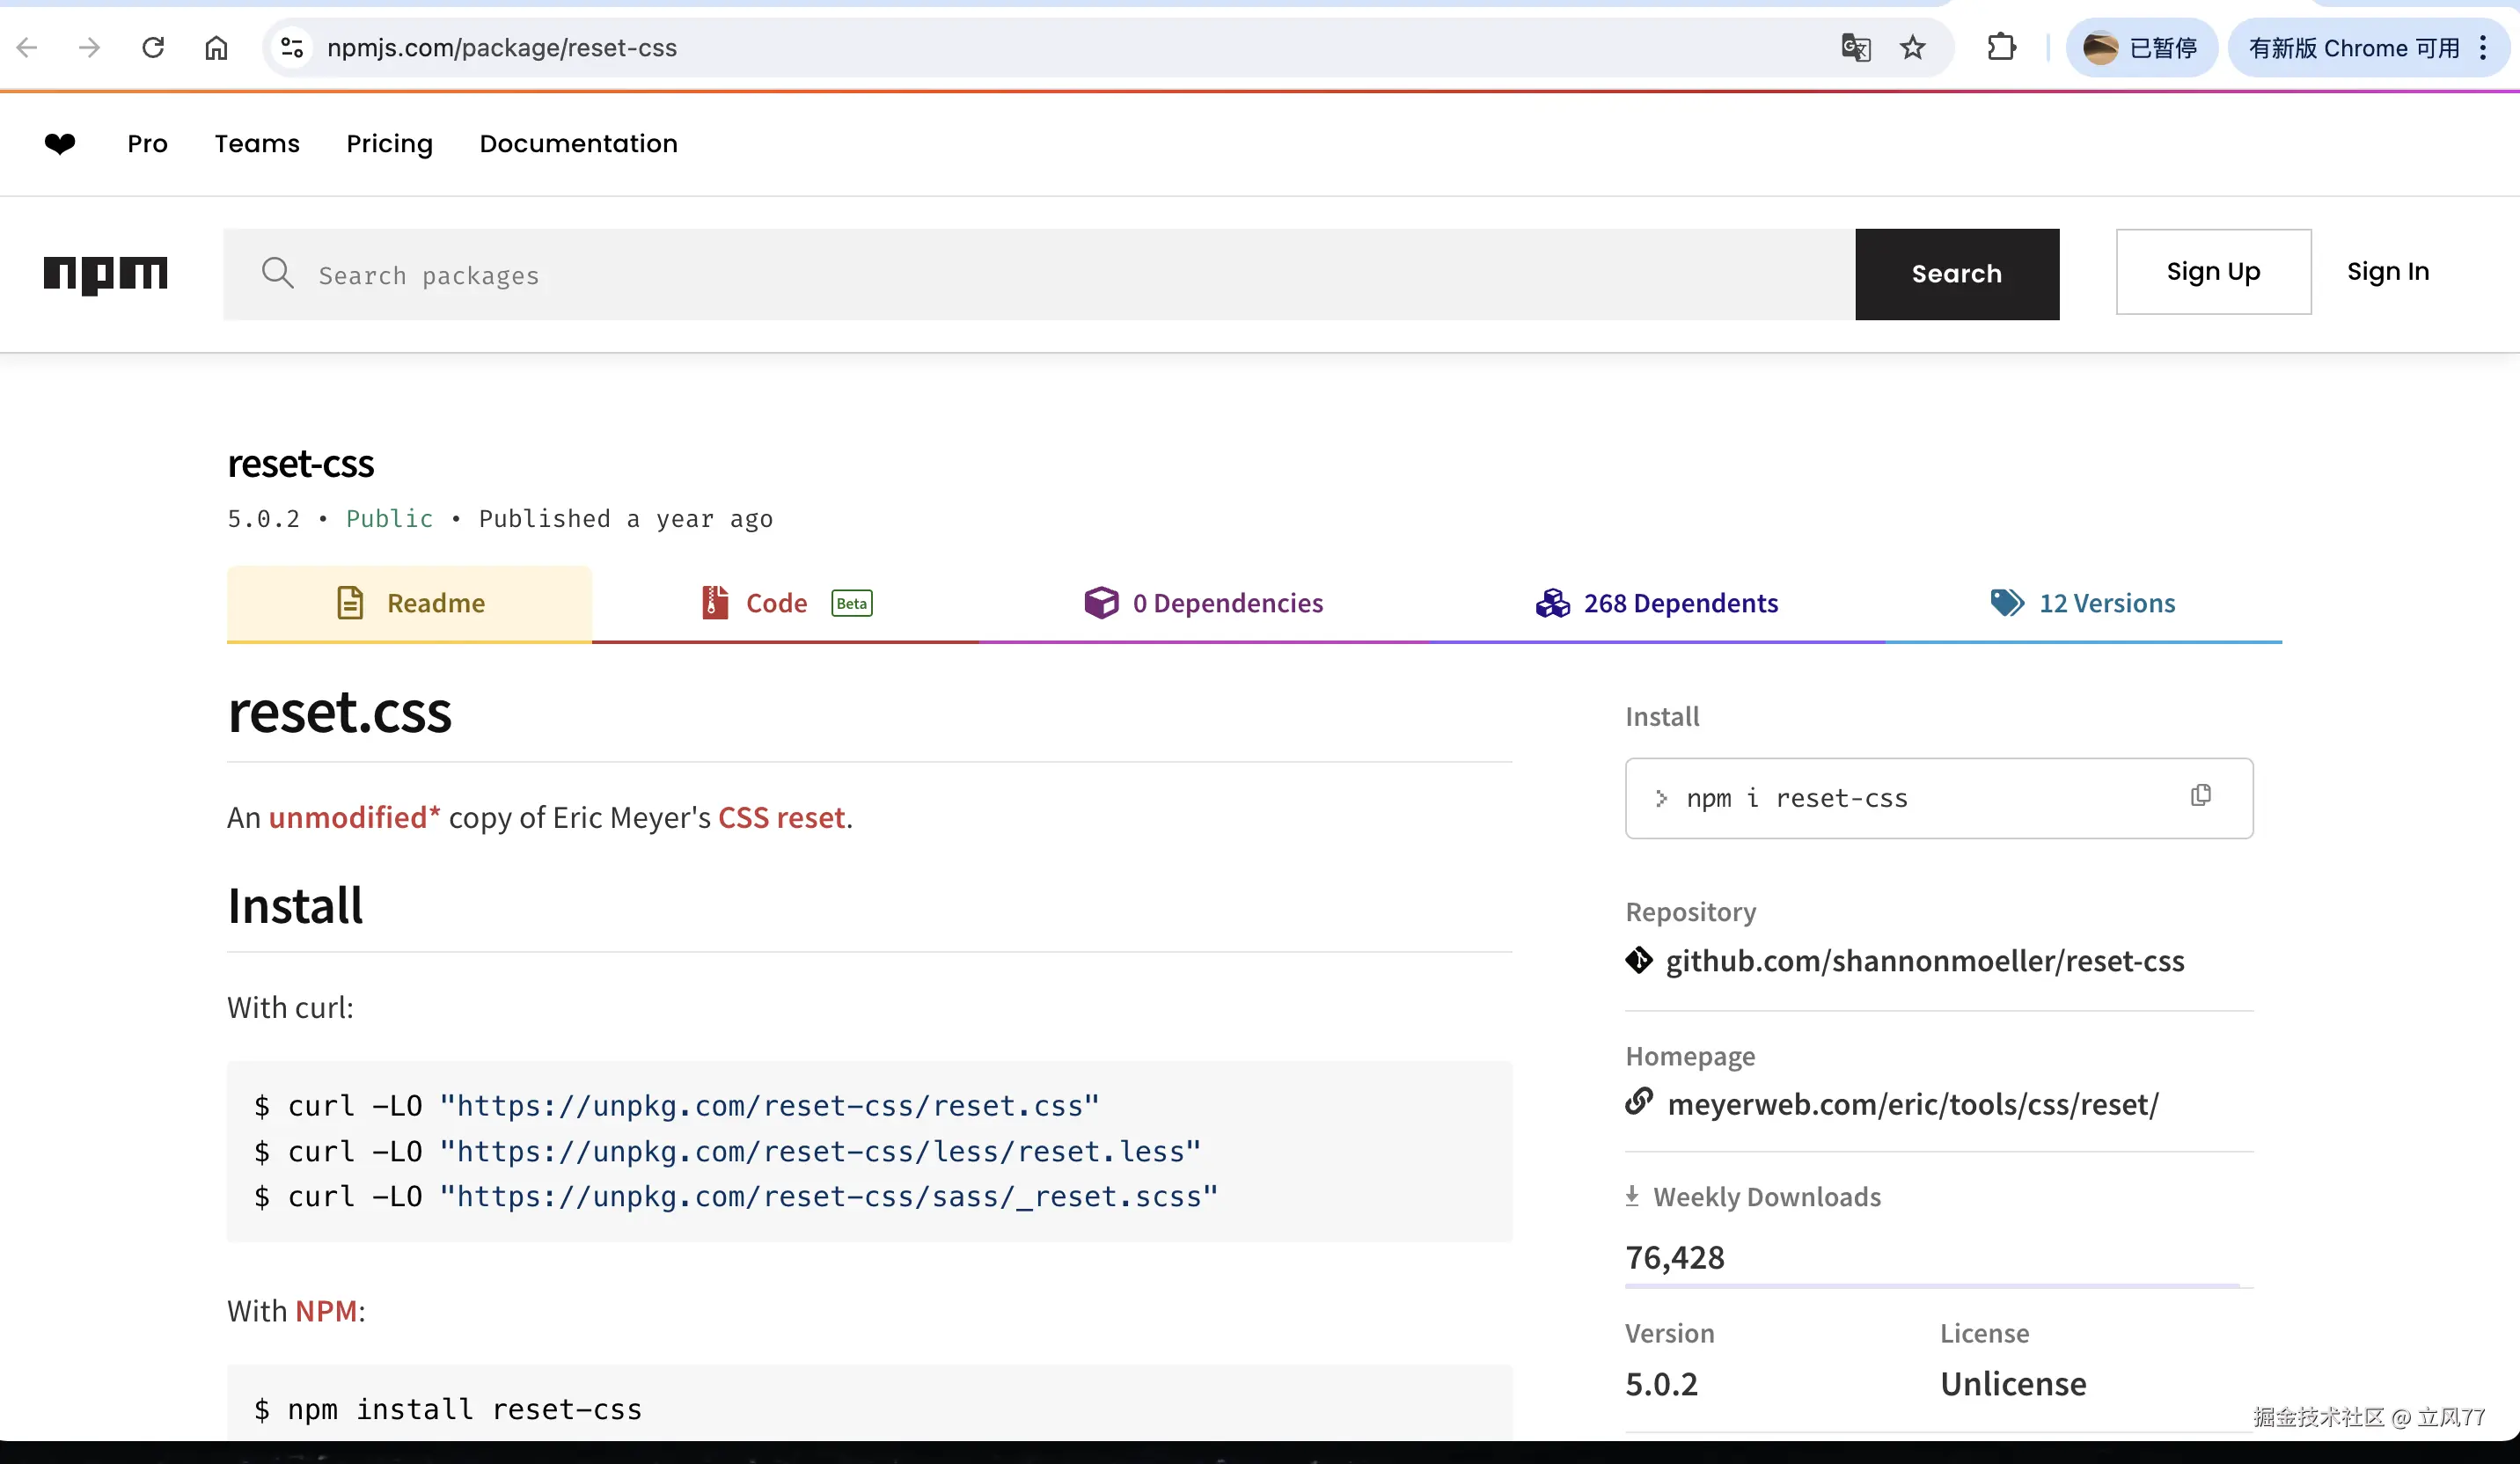Click the link icon beside the homepage URL
Screen dimensions: 2520x1464
[x=1639, y=1101]
